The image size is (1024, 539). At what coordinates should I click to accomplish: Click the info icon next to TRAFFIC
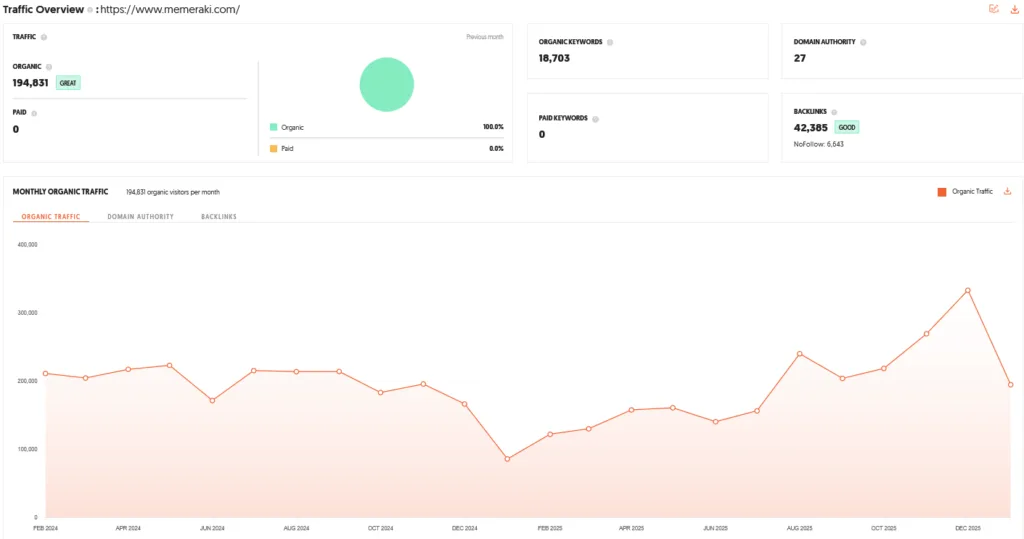[44, 37]
